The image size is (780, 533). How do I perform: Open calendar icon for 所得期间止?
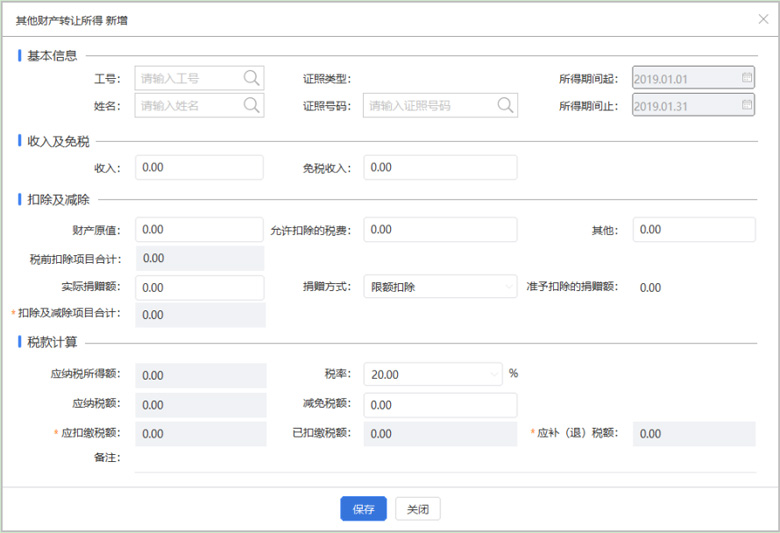(747, 104)
